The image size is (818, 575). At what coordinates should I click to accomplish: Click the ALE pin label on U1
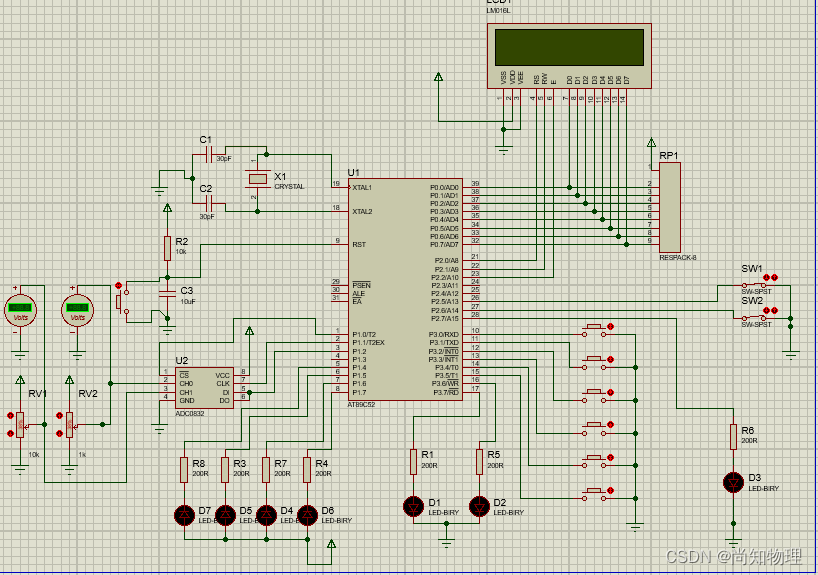point(358,294)
